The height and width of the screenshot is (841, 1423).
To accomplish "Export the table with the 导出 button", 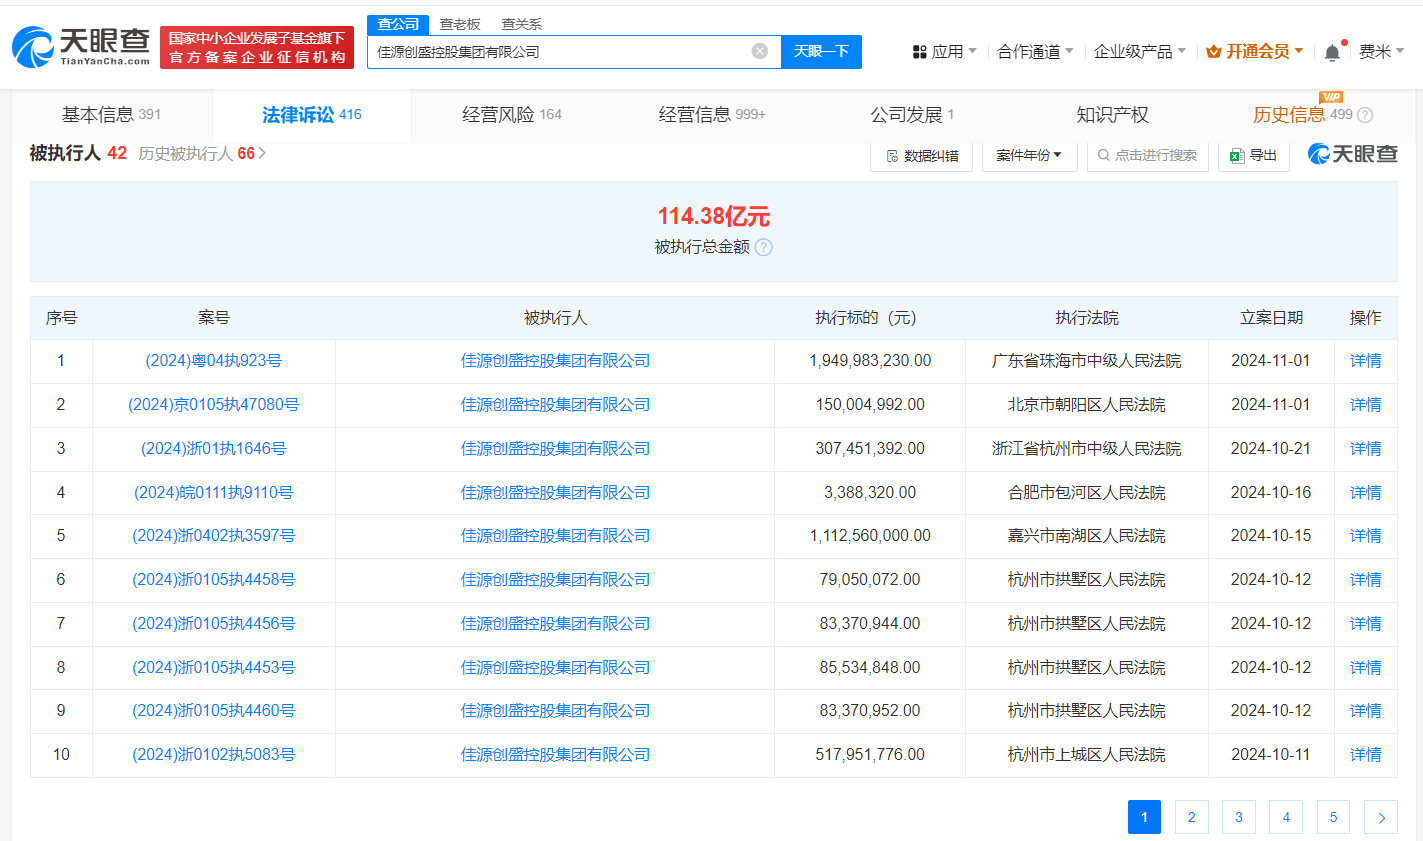I will click(1254, 155).
